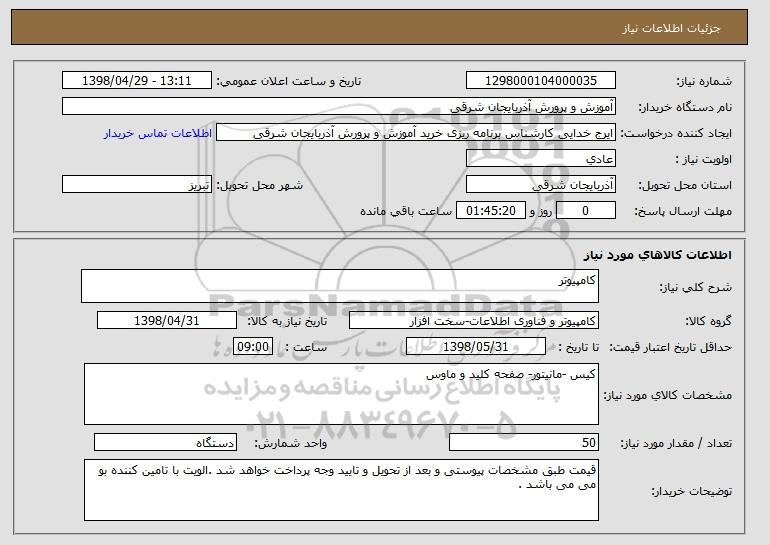Image resolution: width=770 pixels, height=545 pixels.
Task: Click the شماره نیاز field 1298000104000035
Action: click(x=541, y=81)
